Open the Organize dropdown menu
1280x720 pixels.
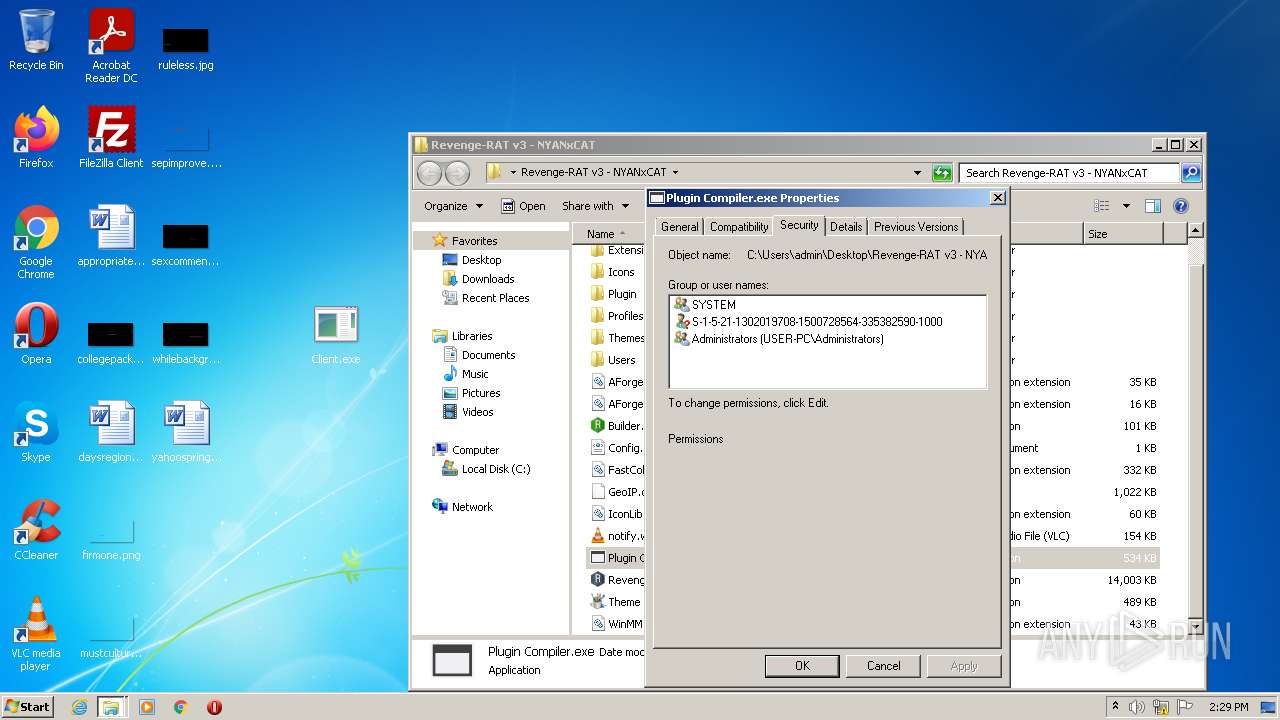tap(453, 206)
